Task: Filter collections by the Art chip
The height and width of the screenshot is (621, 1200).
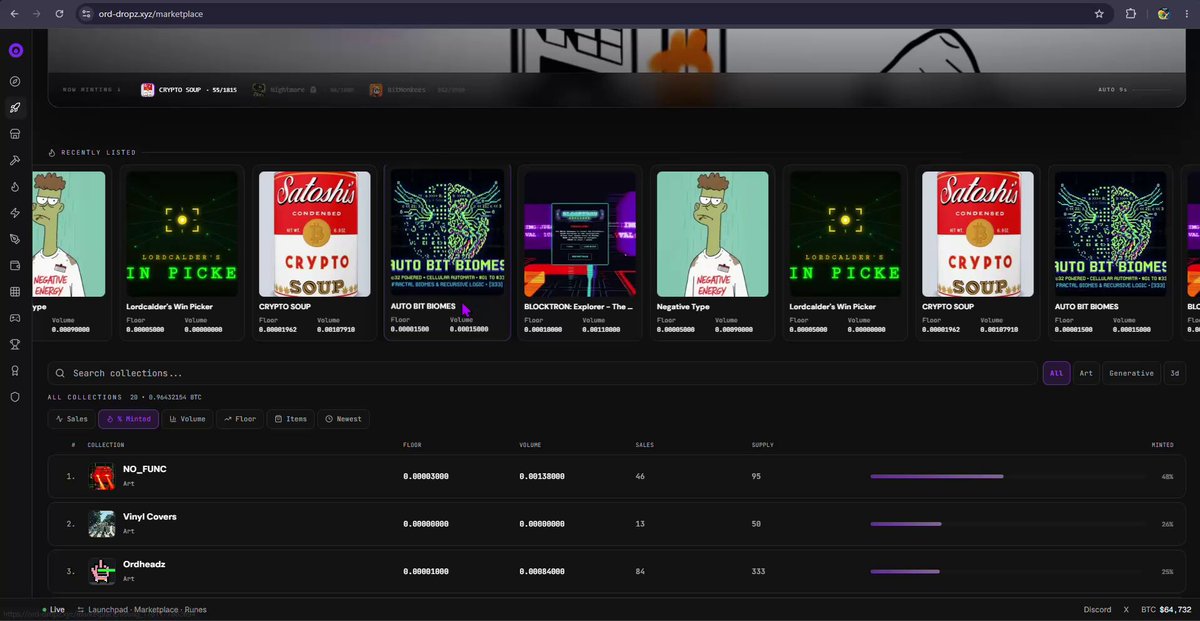Action: [1086, 373]
